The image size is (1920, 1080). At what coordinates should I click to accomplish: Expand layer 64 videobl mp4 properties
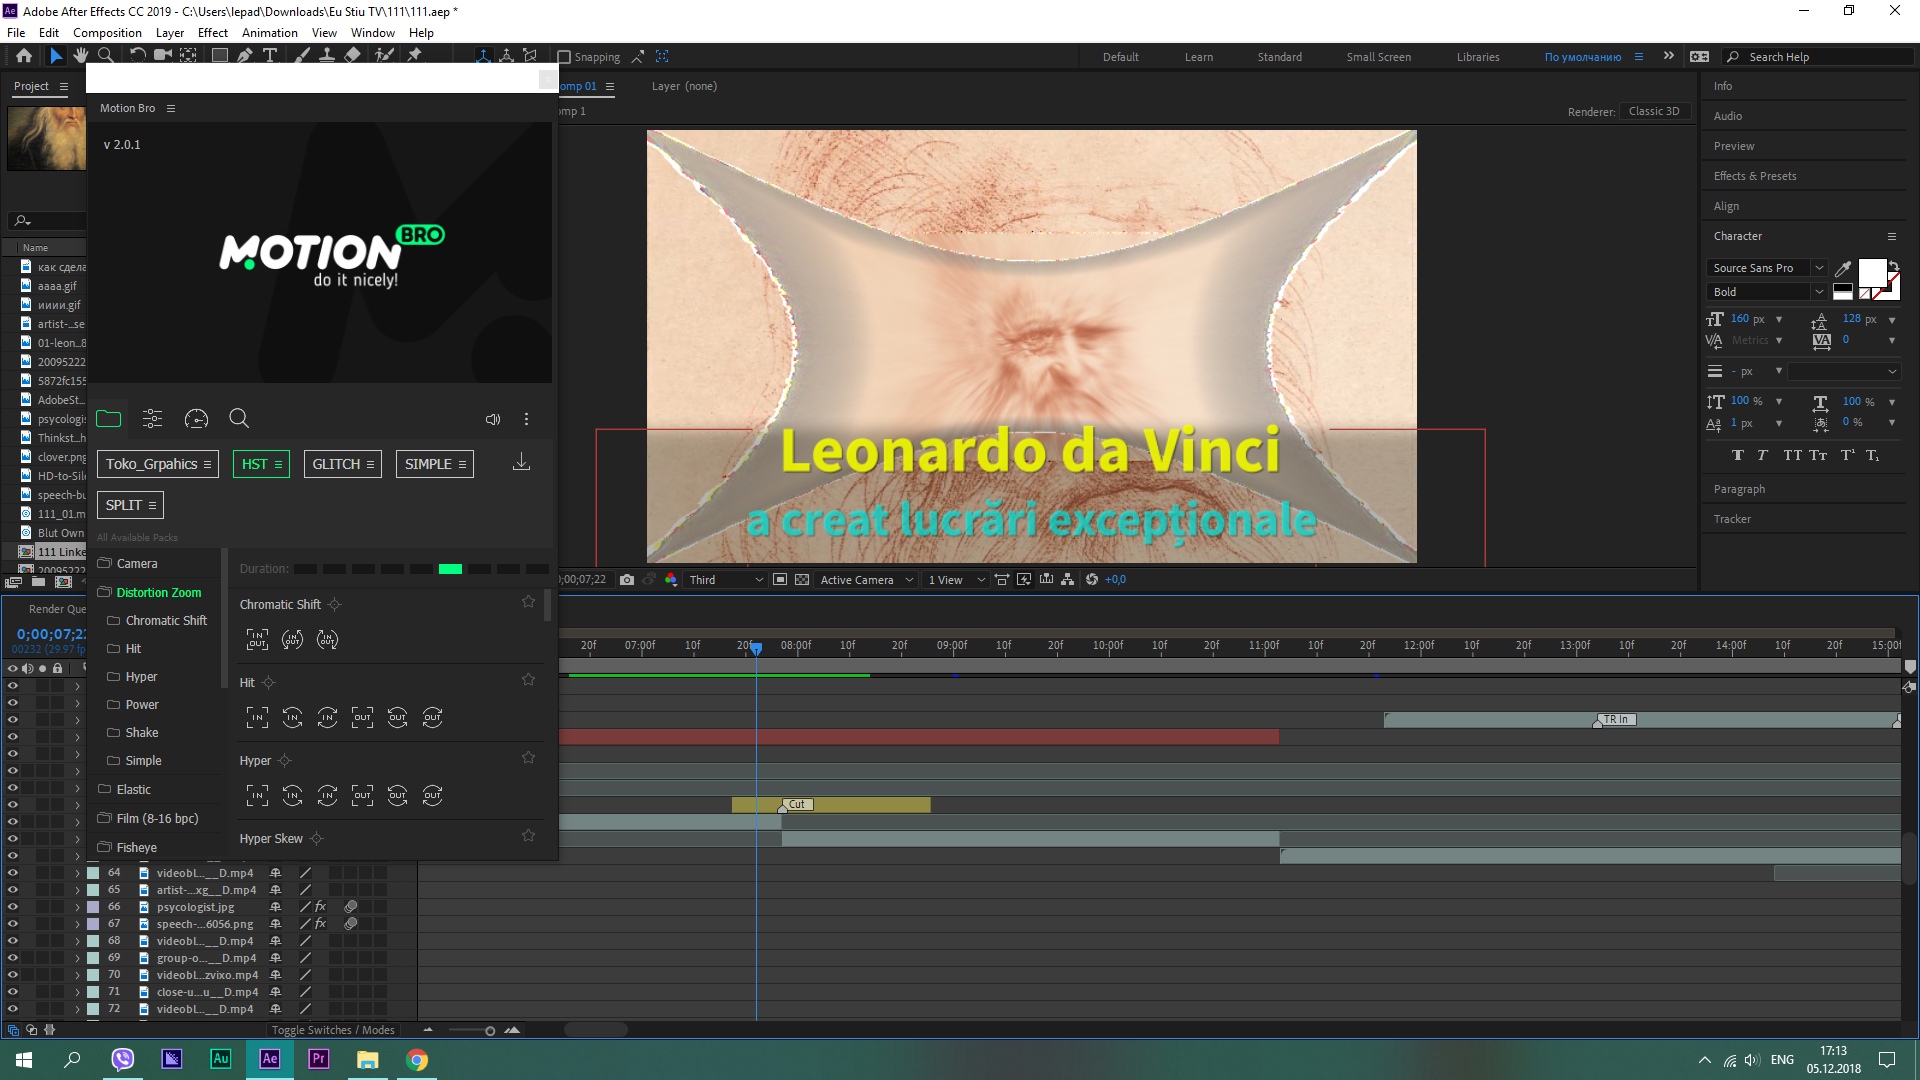click(x=77, y=873)
